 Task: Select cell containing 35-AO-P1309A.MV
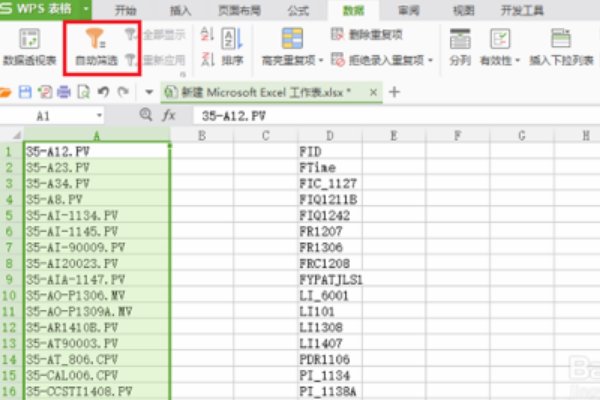coord(97,311)
